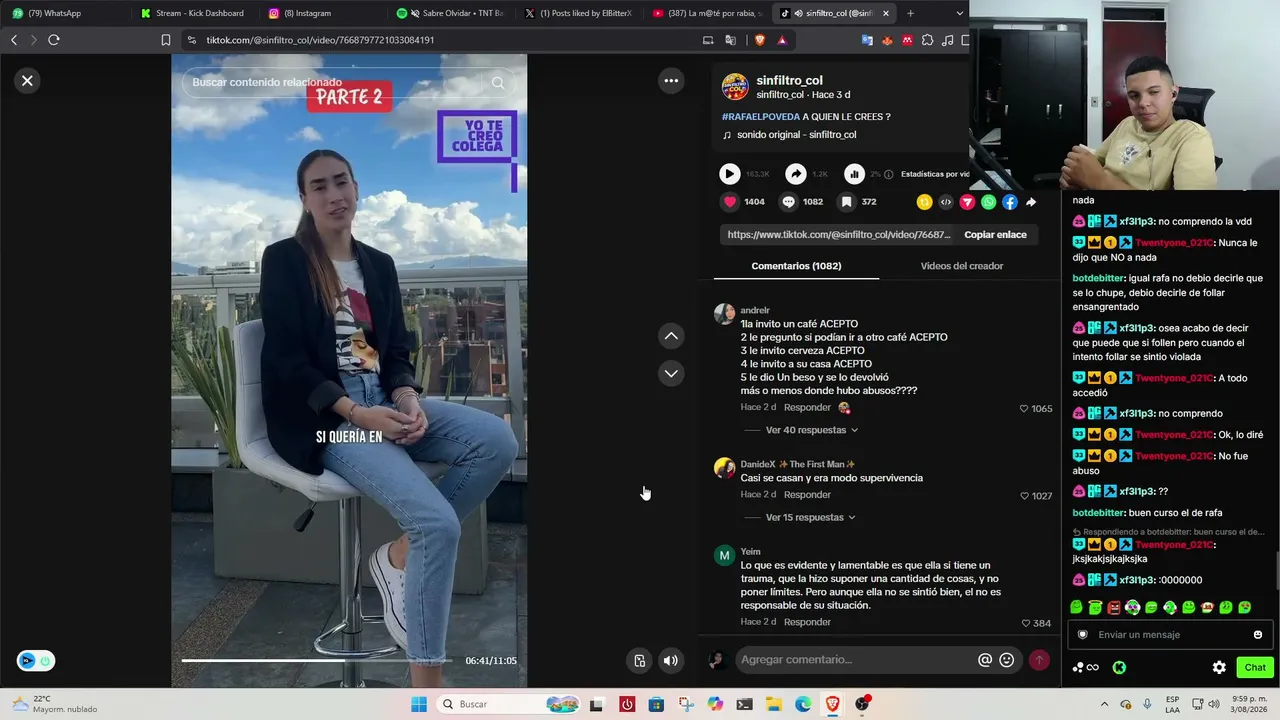The image size is (1280, 720).
Task: Open chat emoji picker in Kick chat
Action: coord(1258,635)
